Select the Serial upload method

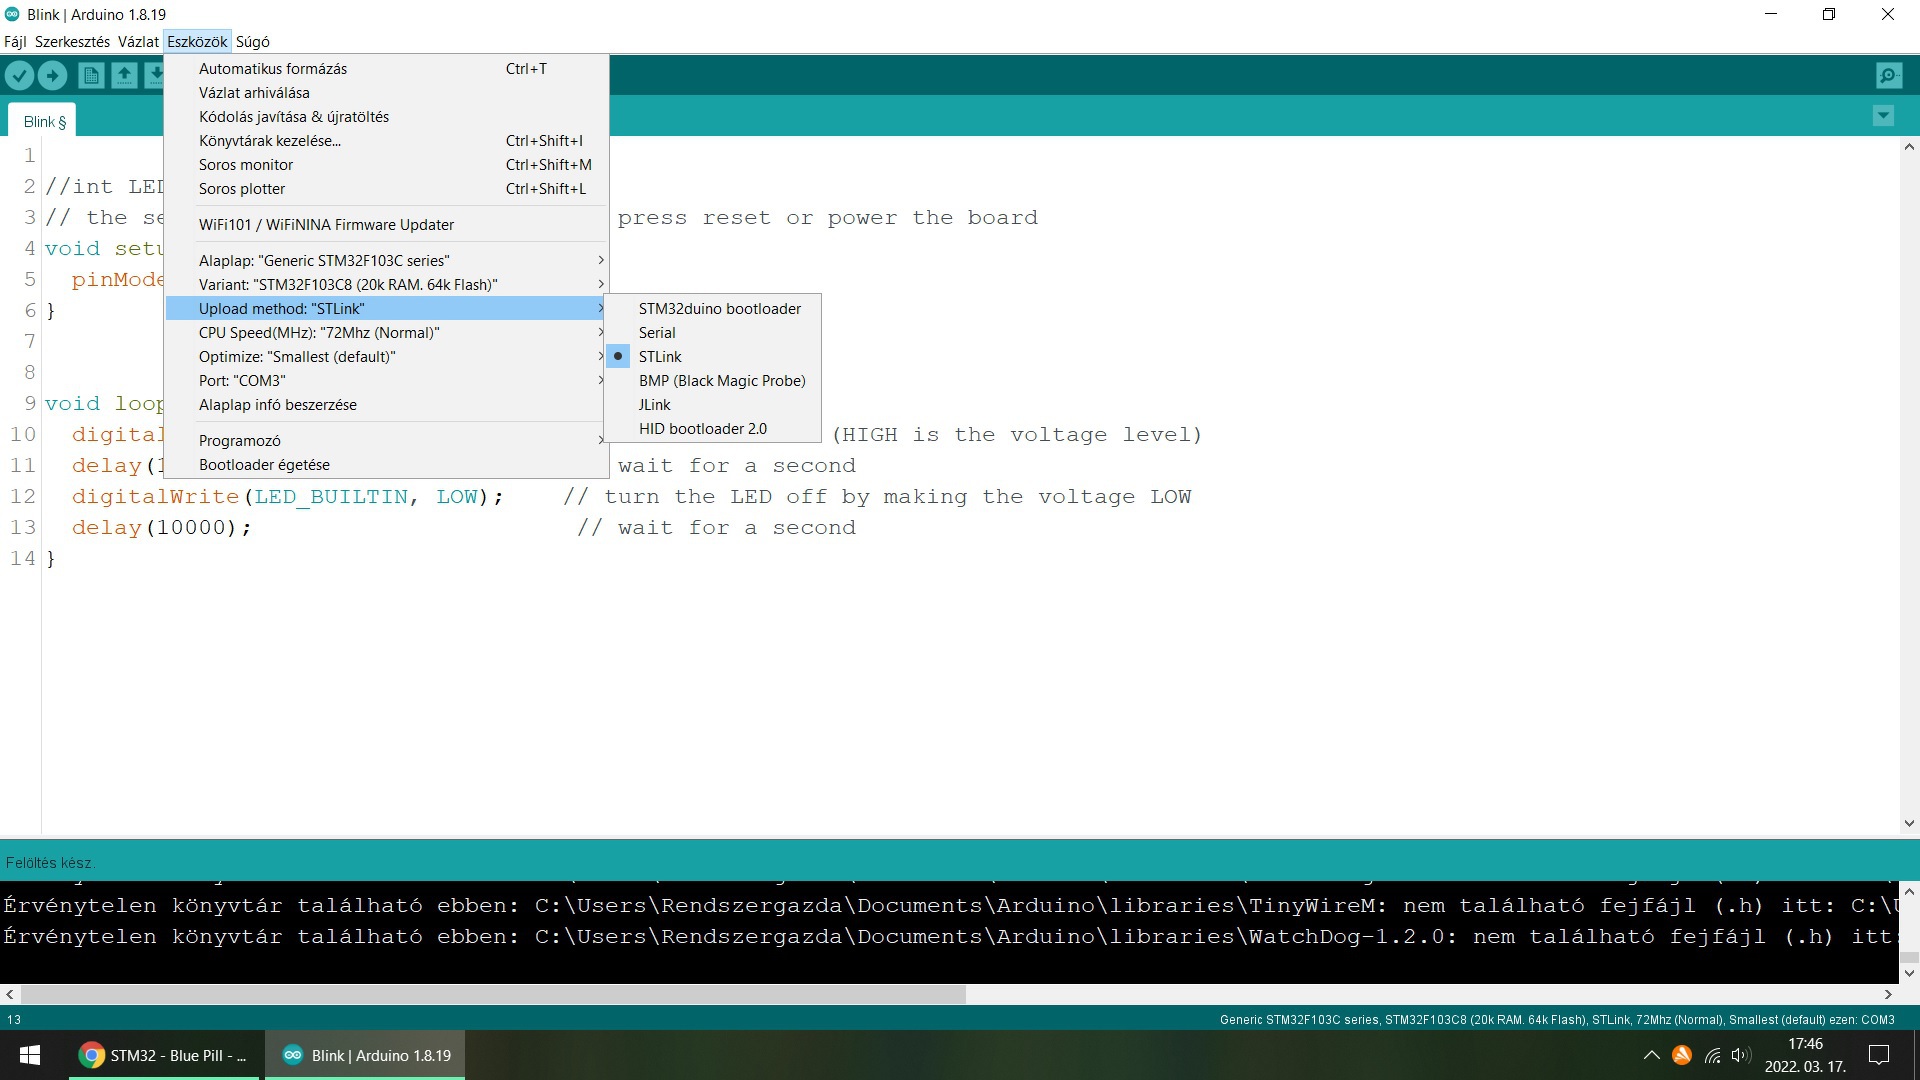coord(657,333)
